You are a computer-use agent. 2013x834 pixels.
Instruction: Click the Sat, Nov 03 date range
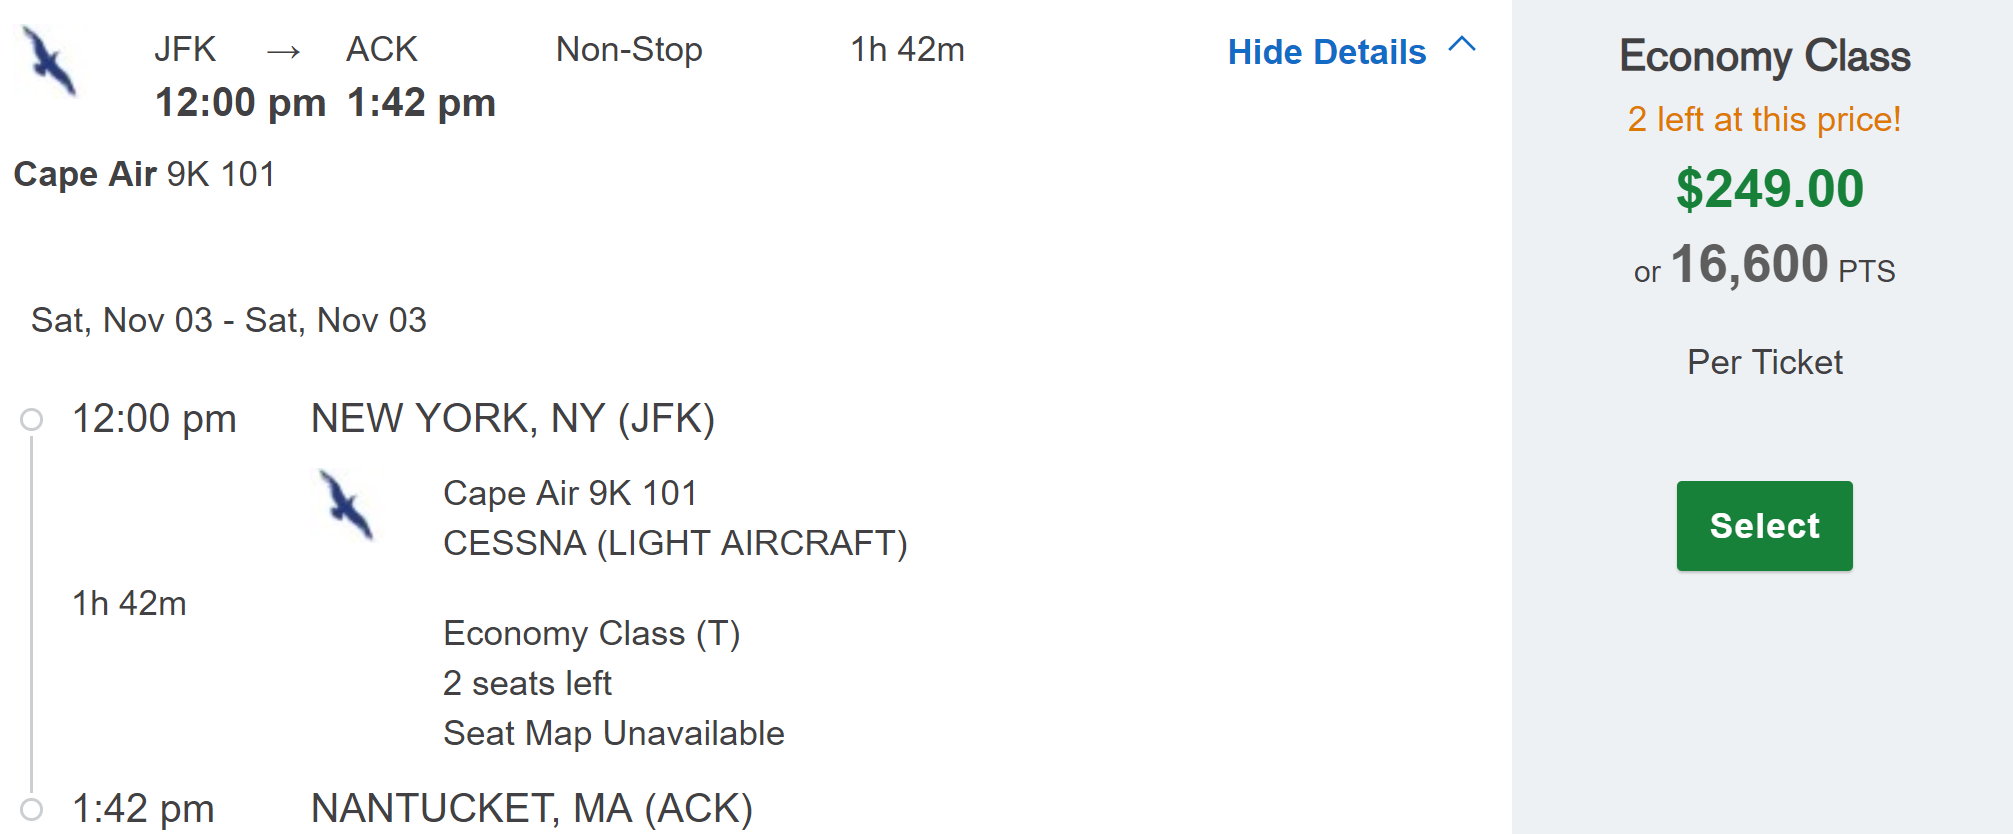229,320
